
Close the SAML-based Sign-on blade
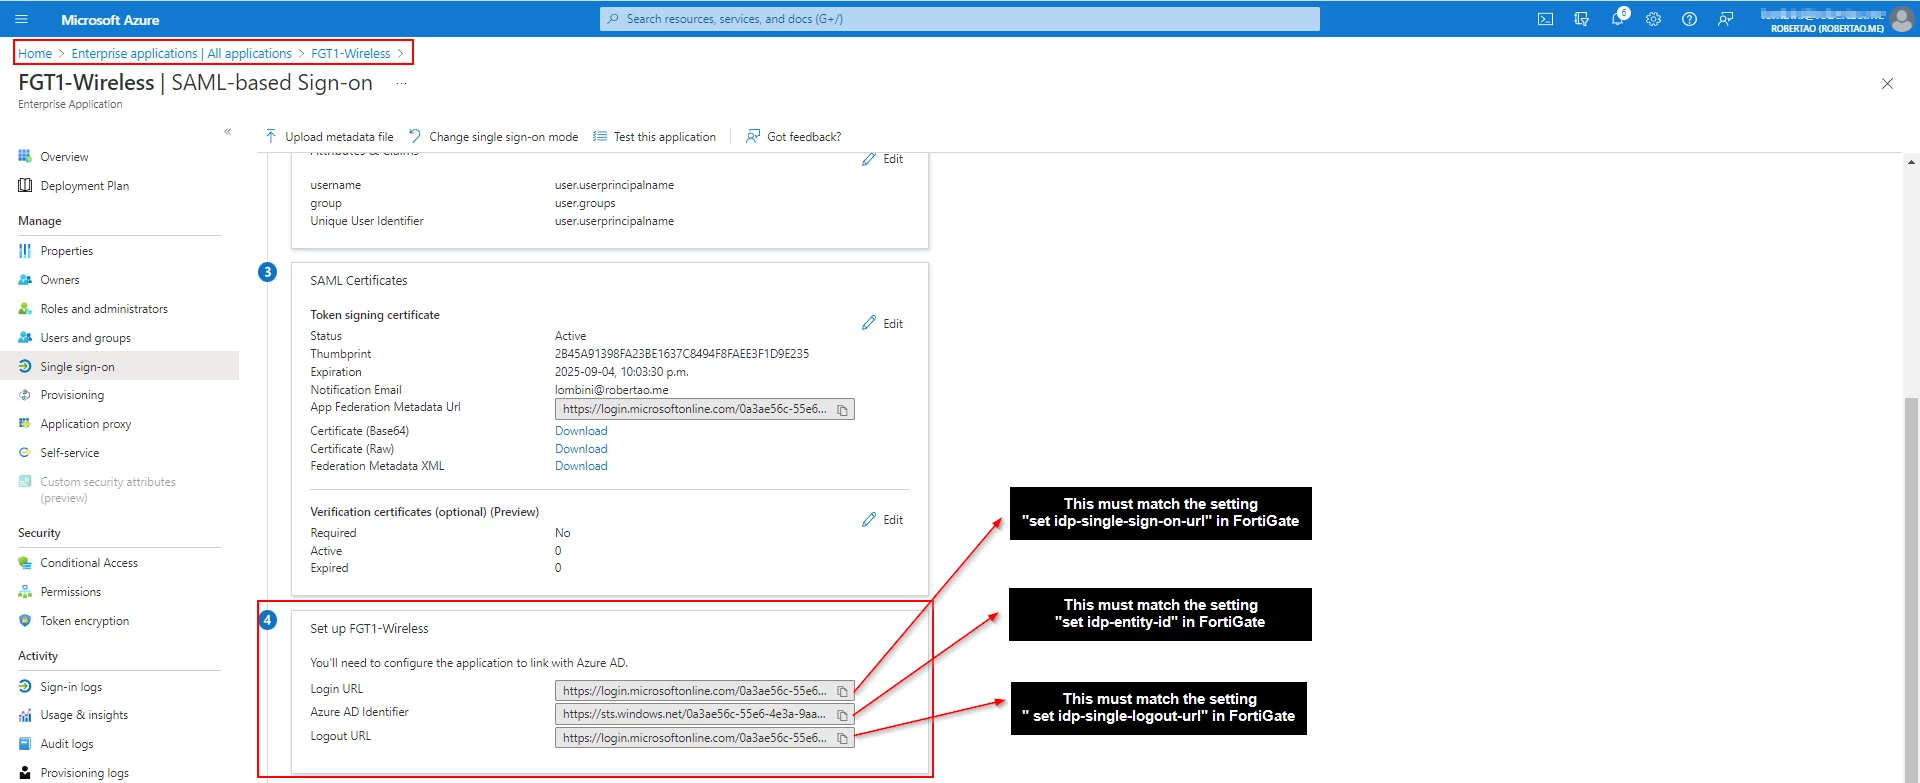[1887, 84]
